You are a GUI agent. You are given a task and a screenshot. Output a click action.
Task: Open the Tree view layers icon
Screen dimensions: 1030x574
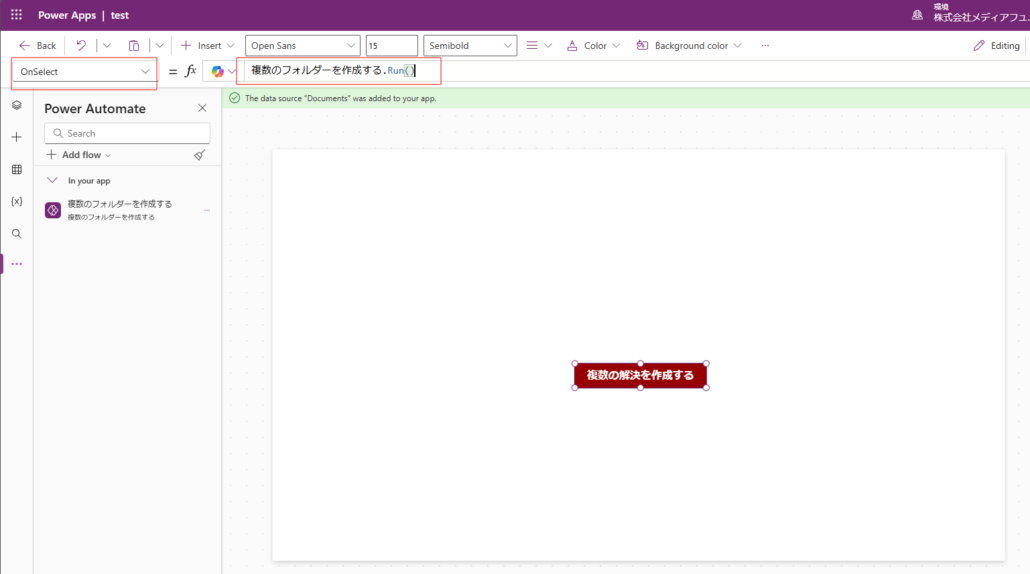click(16, 105)
